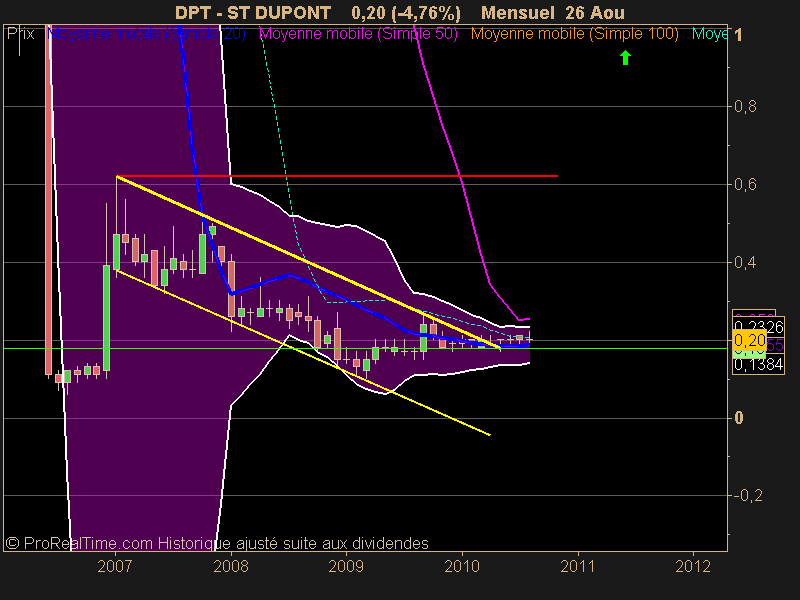
Task: Click the 2011 mark on the time axis
Action: click(x=578, y=566)
